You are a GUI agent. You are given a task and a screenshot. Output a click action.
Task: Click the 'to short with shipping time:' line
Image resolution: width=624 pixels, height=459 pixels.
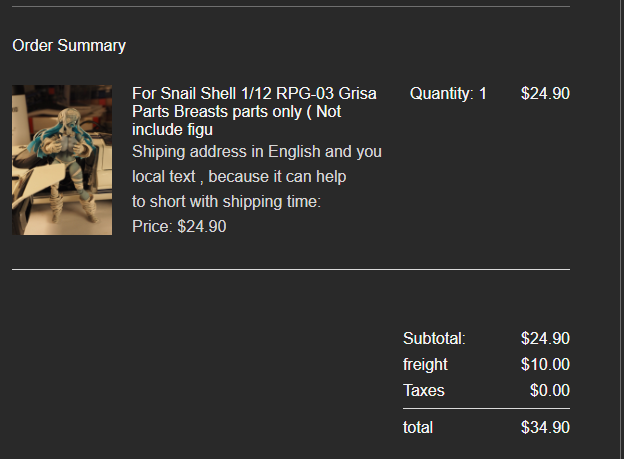(226, 201)
